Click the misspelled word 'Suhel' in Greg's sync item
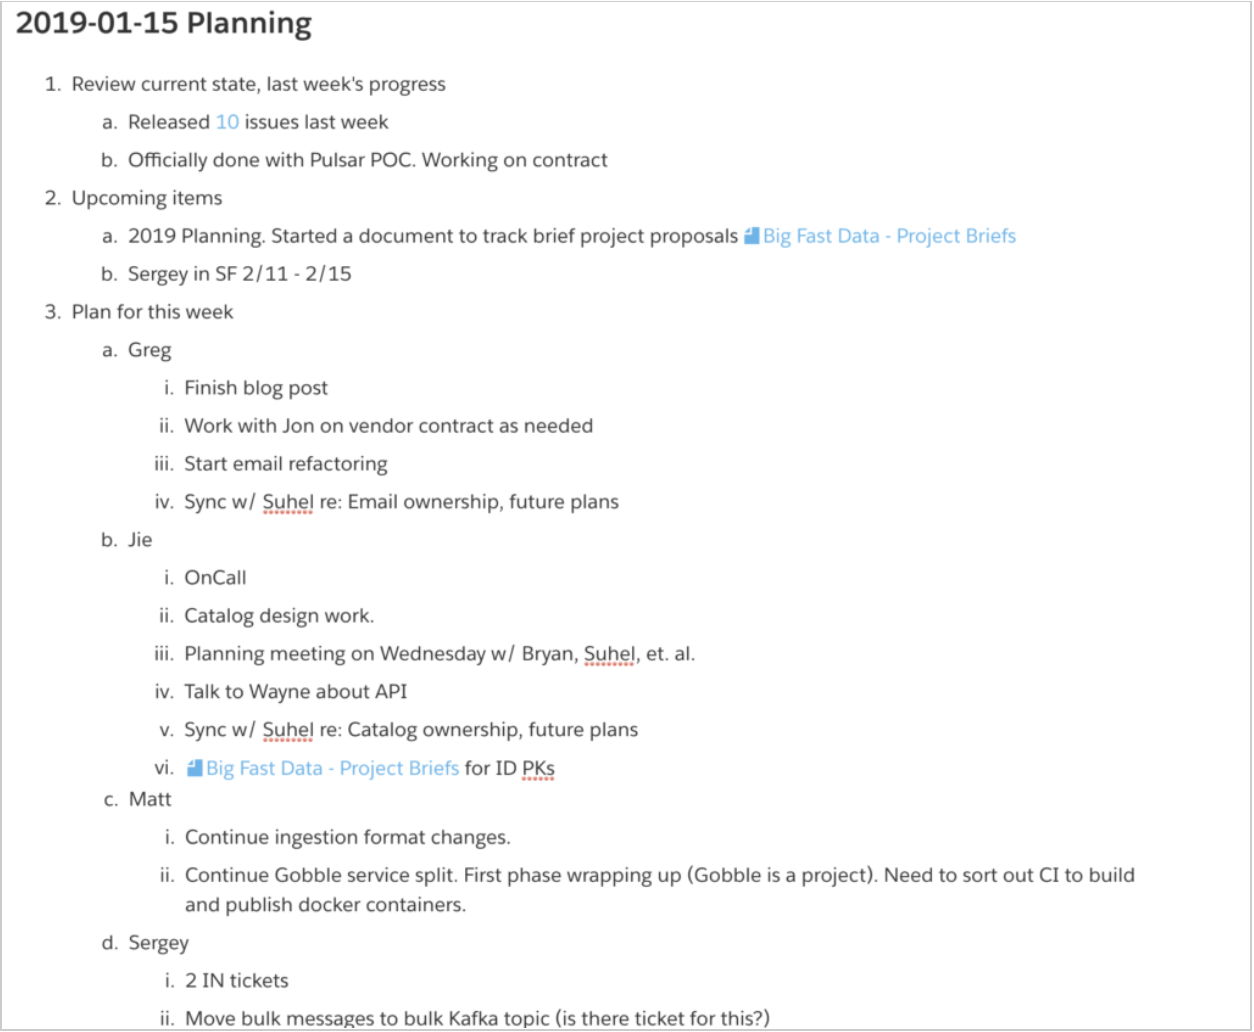 (x=288, y=502)
